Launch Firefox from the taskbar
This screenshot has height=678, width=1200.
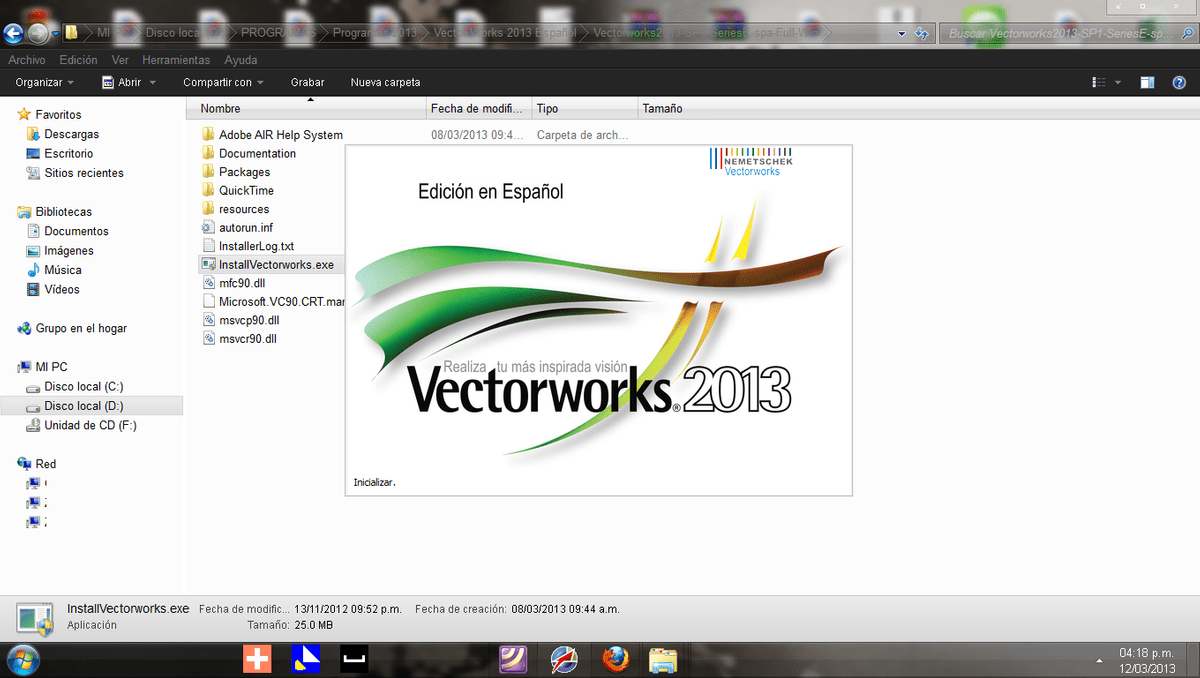615,659
